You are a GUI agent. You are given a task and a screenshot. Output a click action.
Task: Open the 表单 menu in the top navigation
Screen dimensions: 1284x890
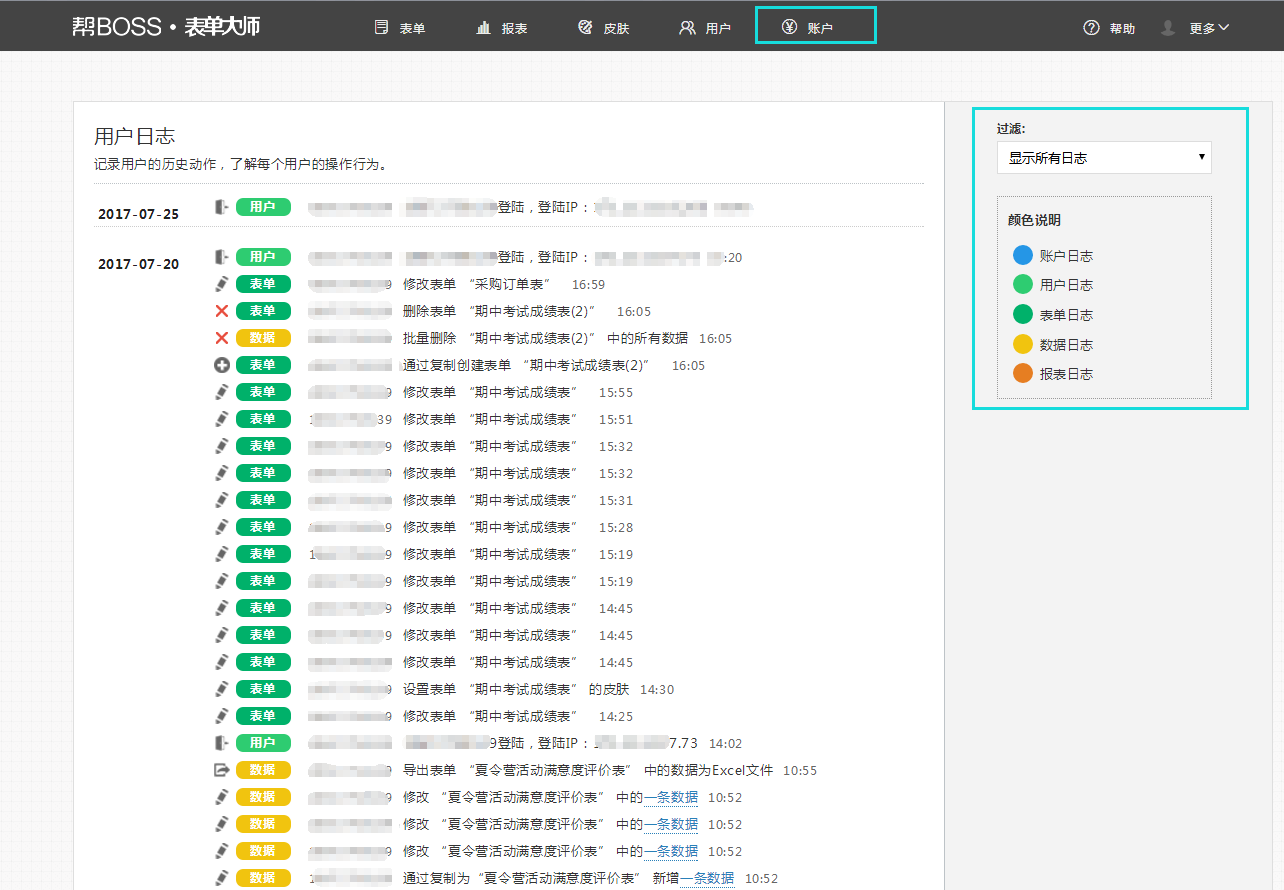(400, 28)
